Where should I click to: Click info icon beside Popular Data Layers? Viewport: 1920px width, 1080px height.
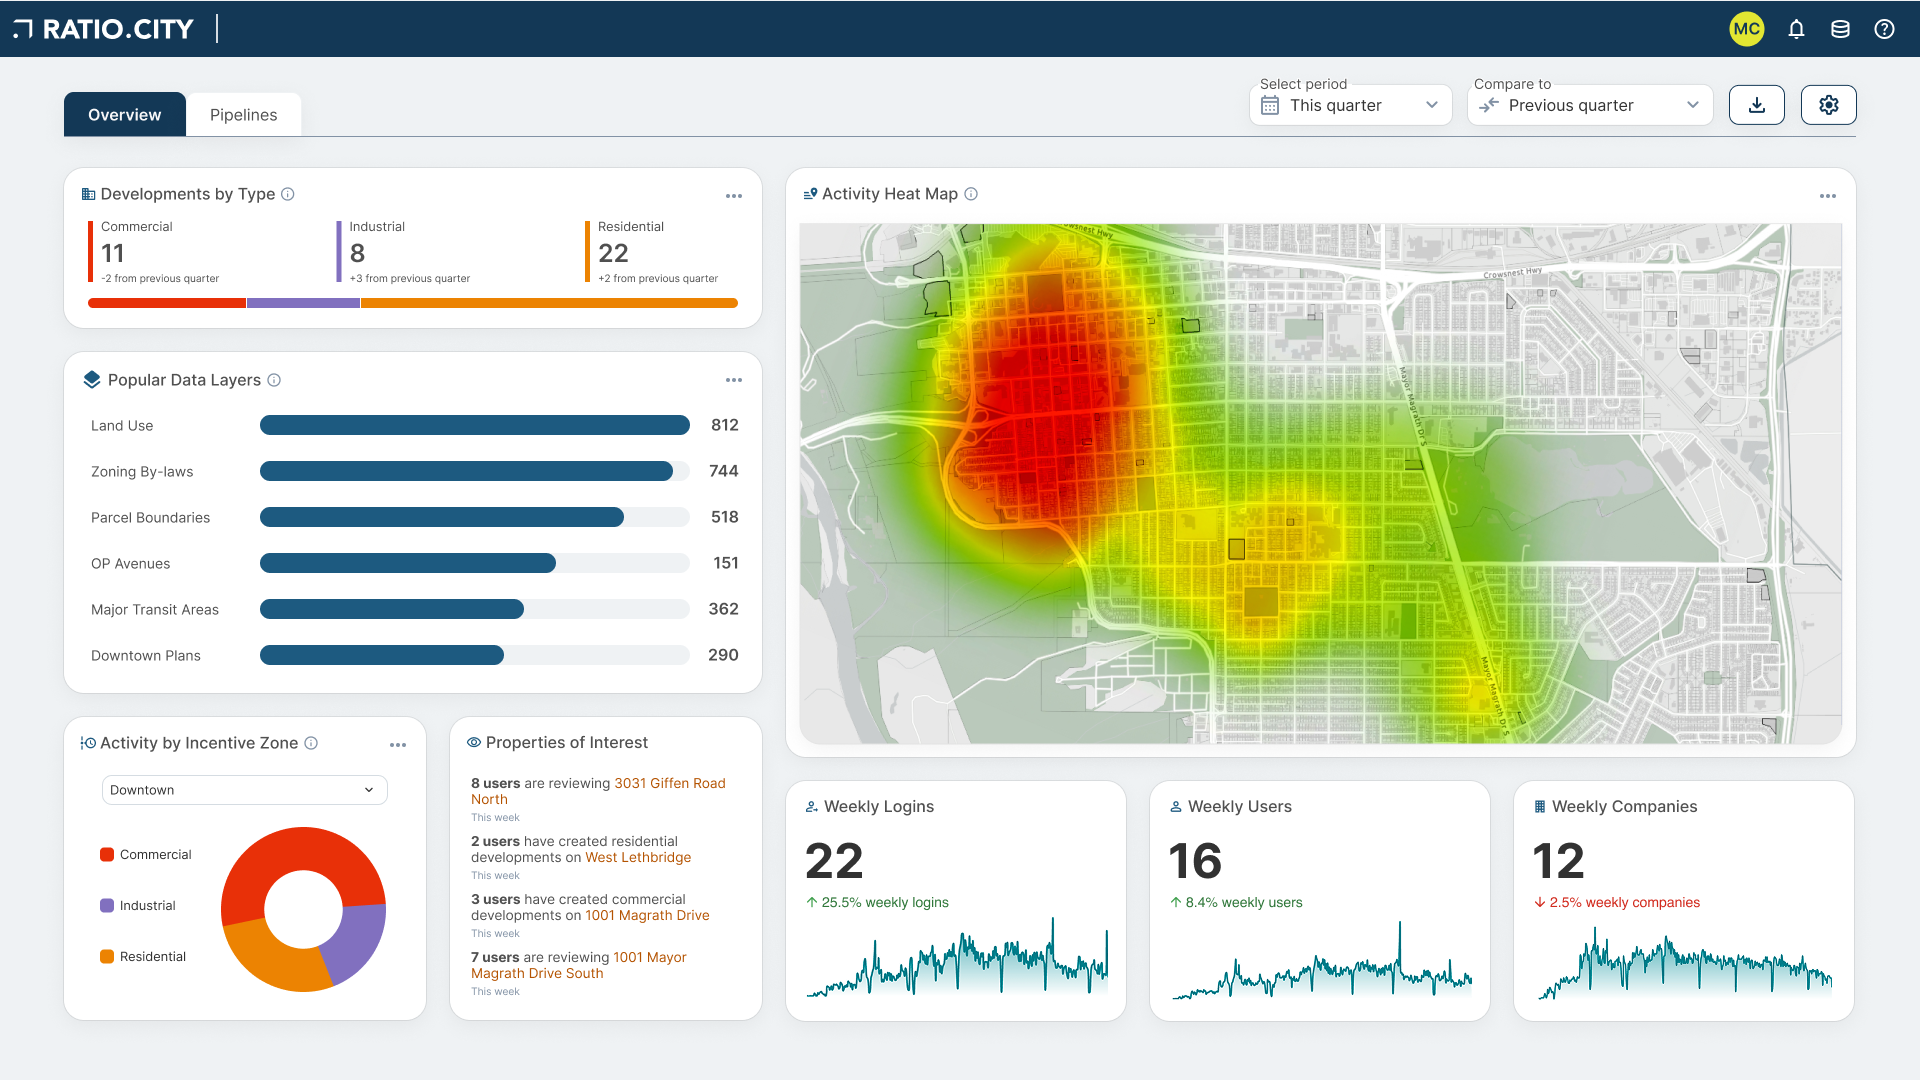tap(274, 380)
